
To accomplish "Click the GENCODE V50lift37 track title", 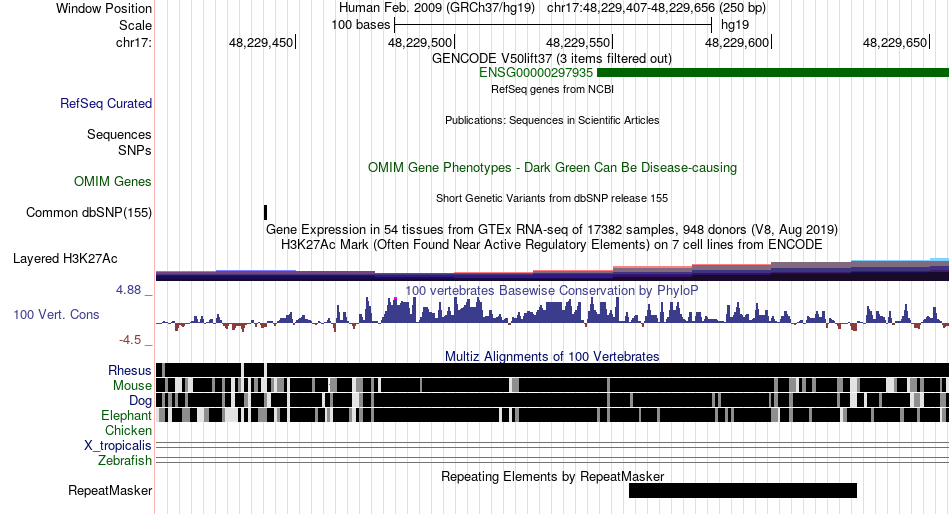I will coord(552,59).
